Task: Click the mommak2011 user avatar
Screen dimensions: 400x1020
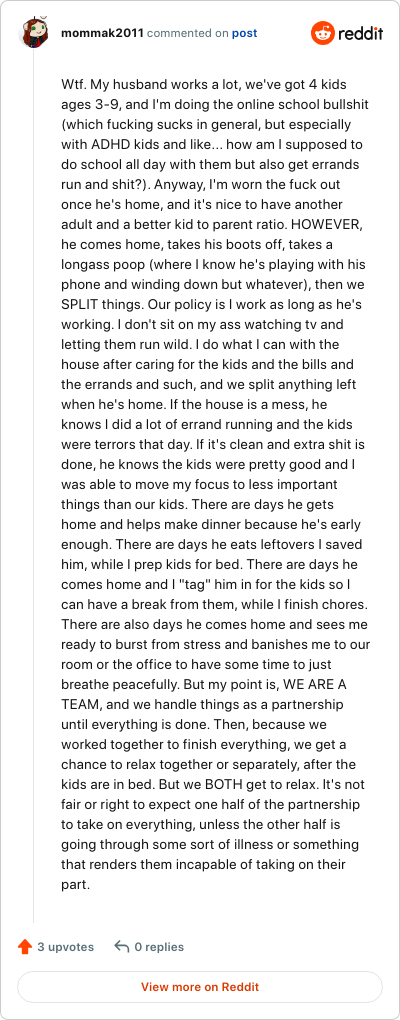Action: pos(35,33)
